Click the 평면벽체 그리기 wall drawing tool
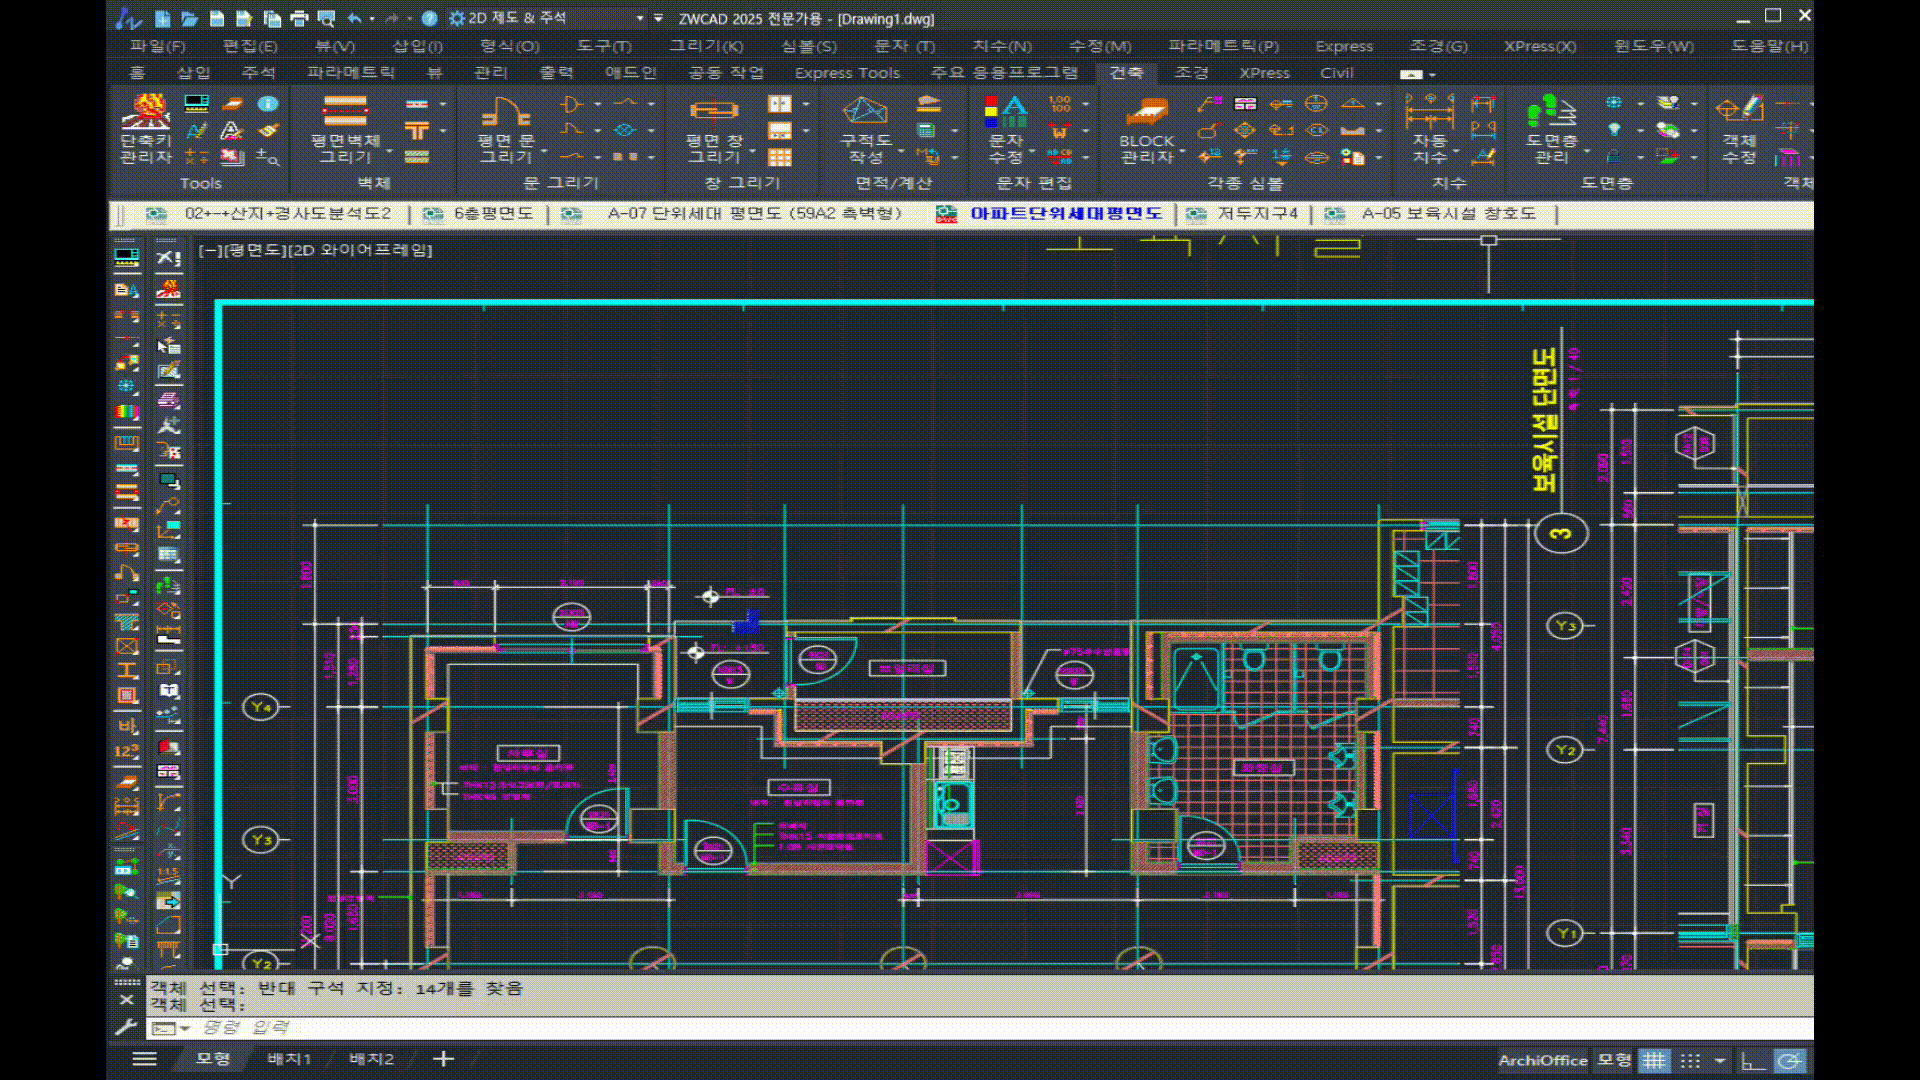This screenshot has width=1920, height=1080. pyautogui.click(x=345, y=130)
